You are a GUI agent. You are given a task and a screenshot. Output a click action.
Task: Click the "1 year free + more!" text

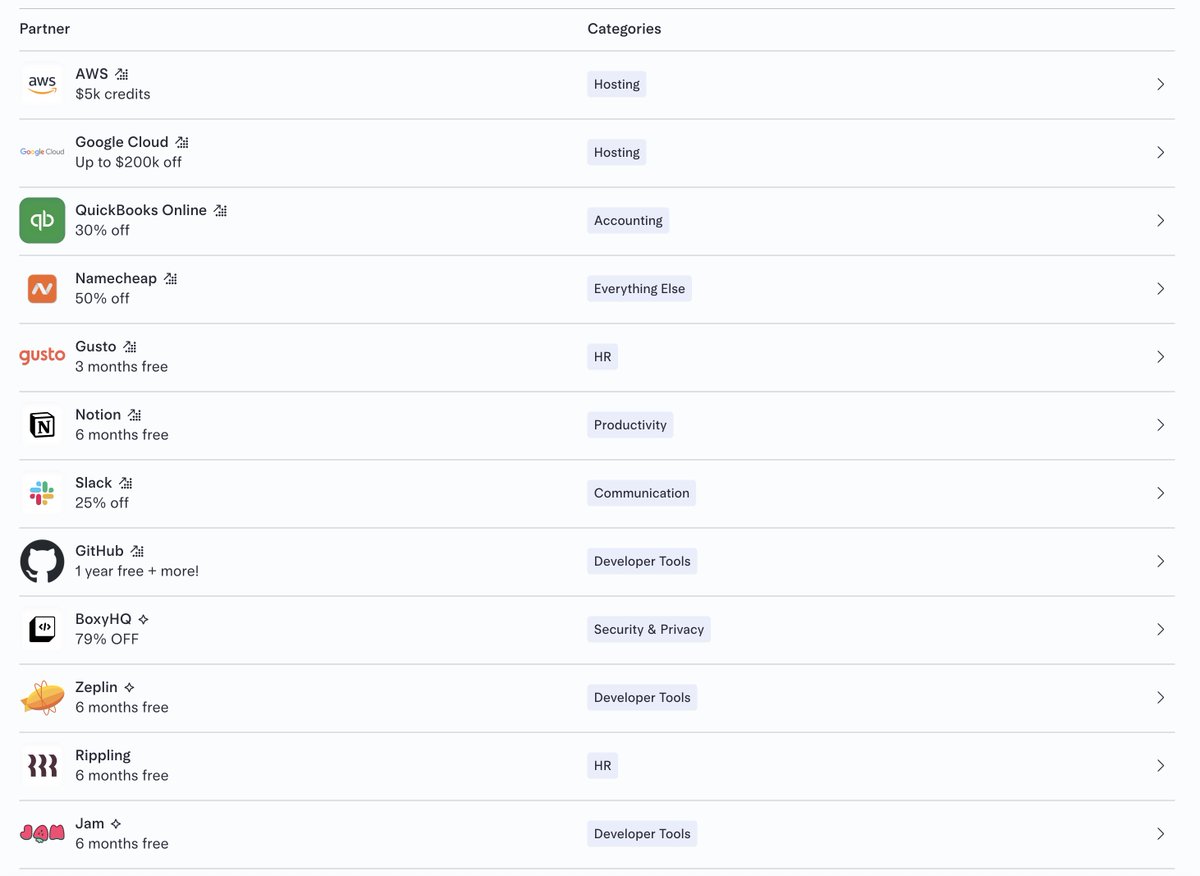137,571
